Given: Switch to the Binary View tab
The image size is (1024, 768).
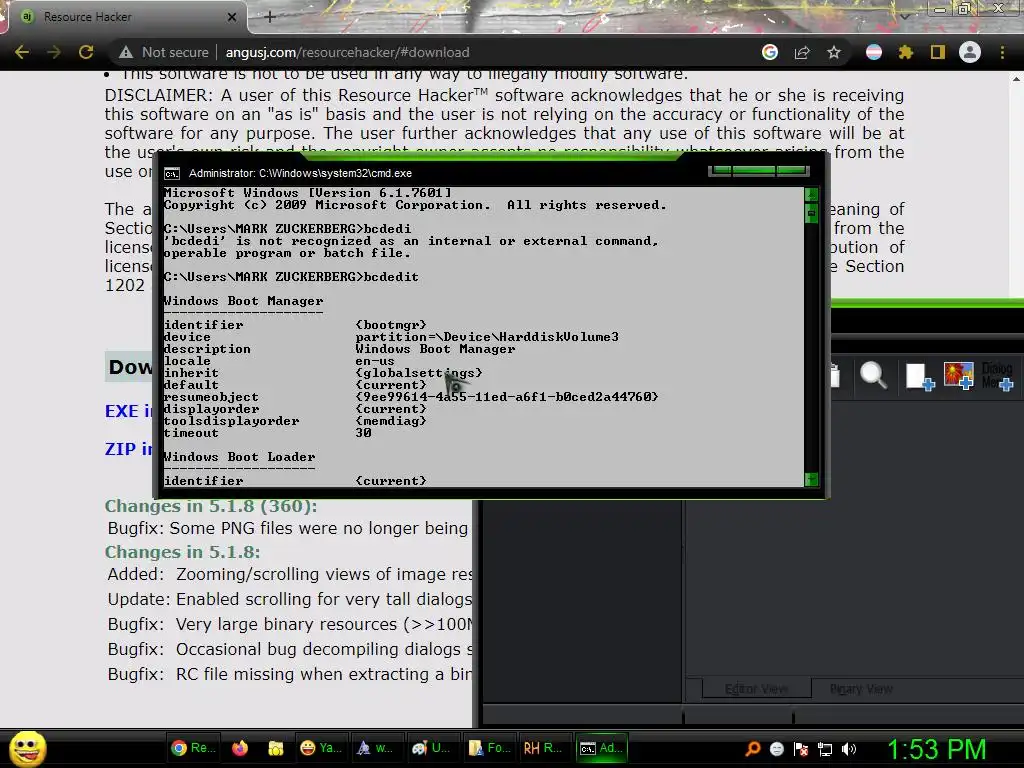Looking at the screenshot, I should [861, 689].
